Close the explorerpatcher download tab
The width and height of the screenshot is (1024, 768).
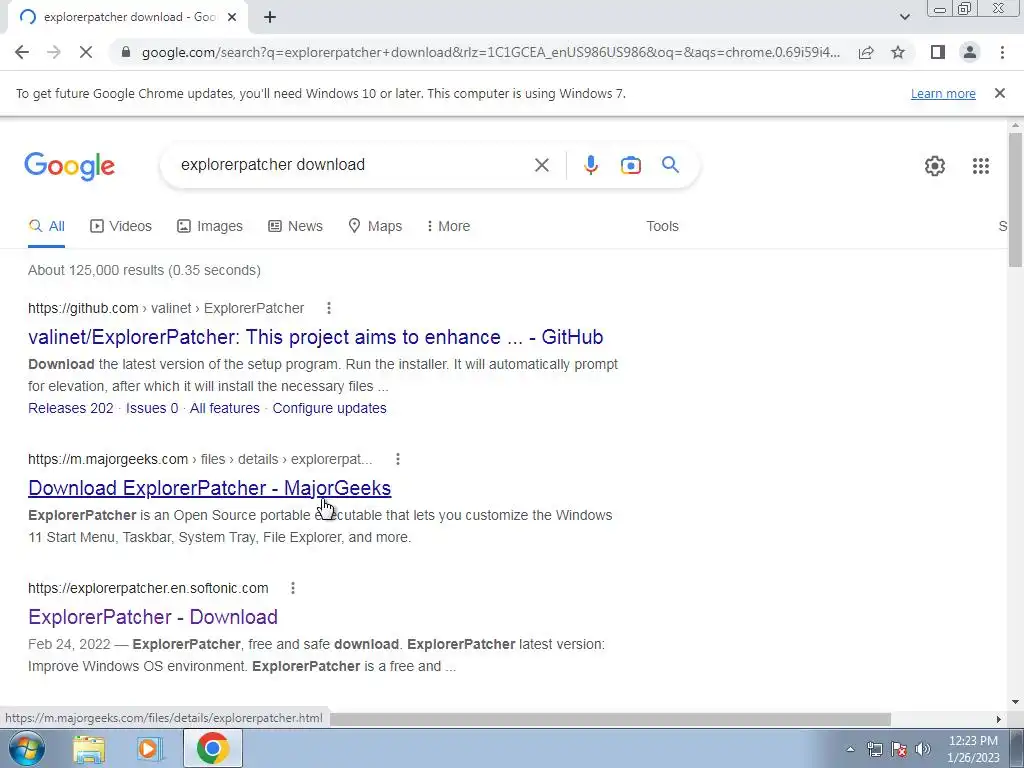point(232,17)
